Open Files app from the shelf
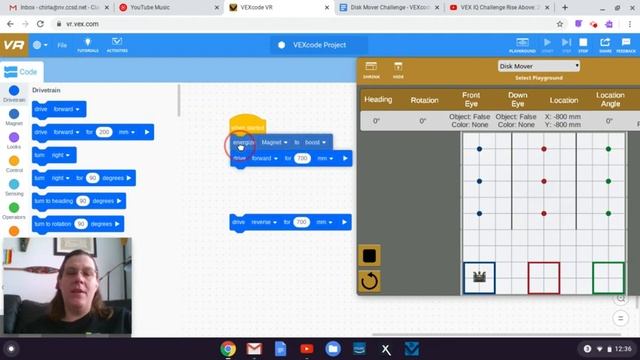This screenshot has height=360, width=640. 333,349
